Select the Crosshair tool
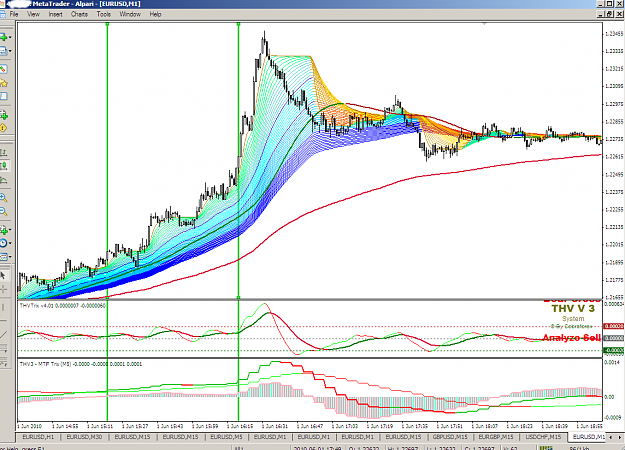The image size is (625, 450). (4, 289)
